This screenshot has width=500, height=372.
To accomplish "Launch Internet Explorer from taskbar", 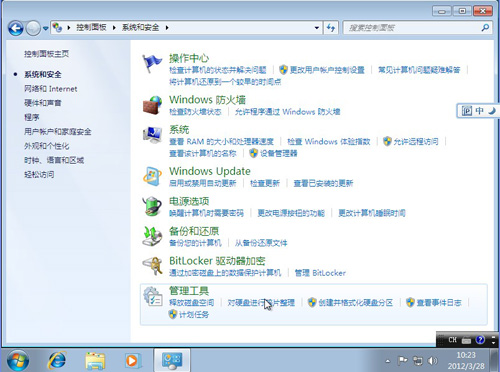I will (57, 360).
